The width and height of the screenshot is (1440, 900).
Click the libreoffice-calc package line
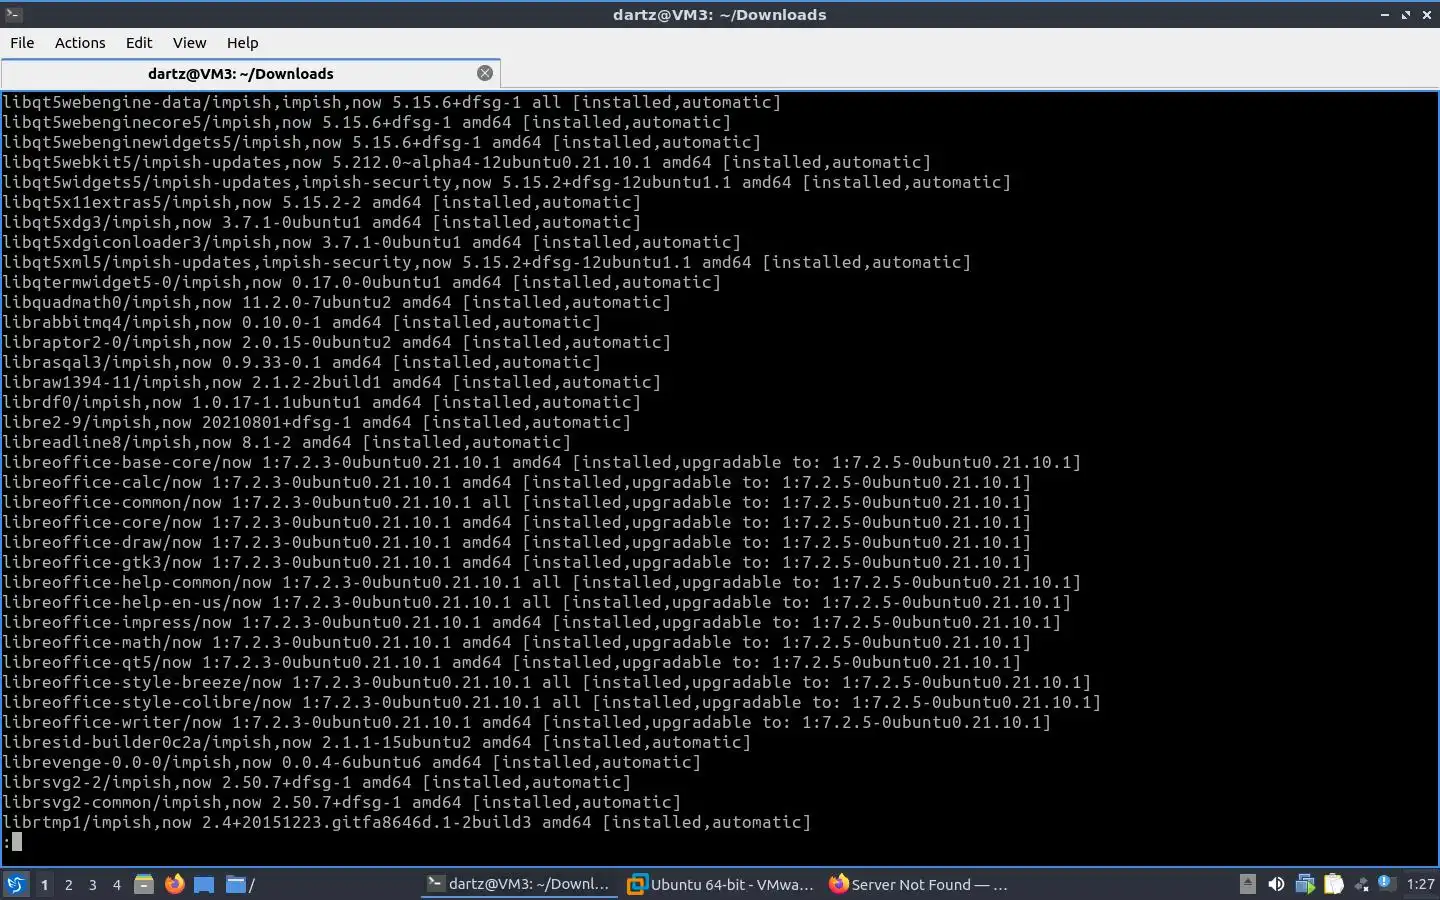pos(517,482)
